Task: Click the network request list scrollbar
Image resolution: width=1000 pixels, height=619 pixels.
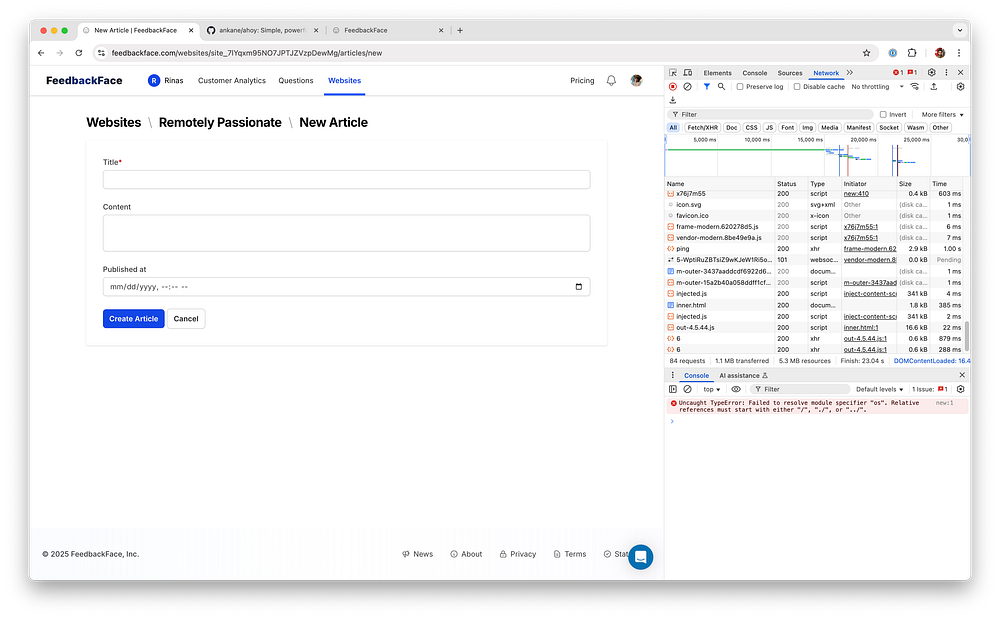Action: (967, 336)
